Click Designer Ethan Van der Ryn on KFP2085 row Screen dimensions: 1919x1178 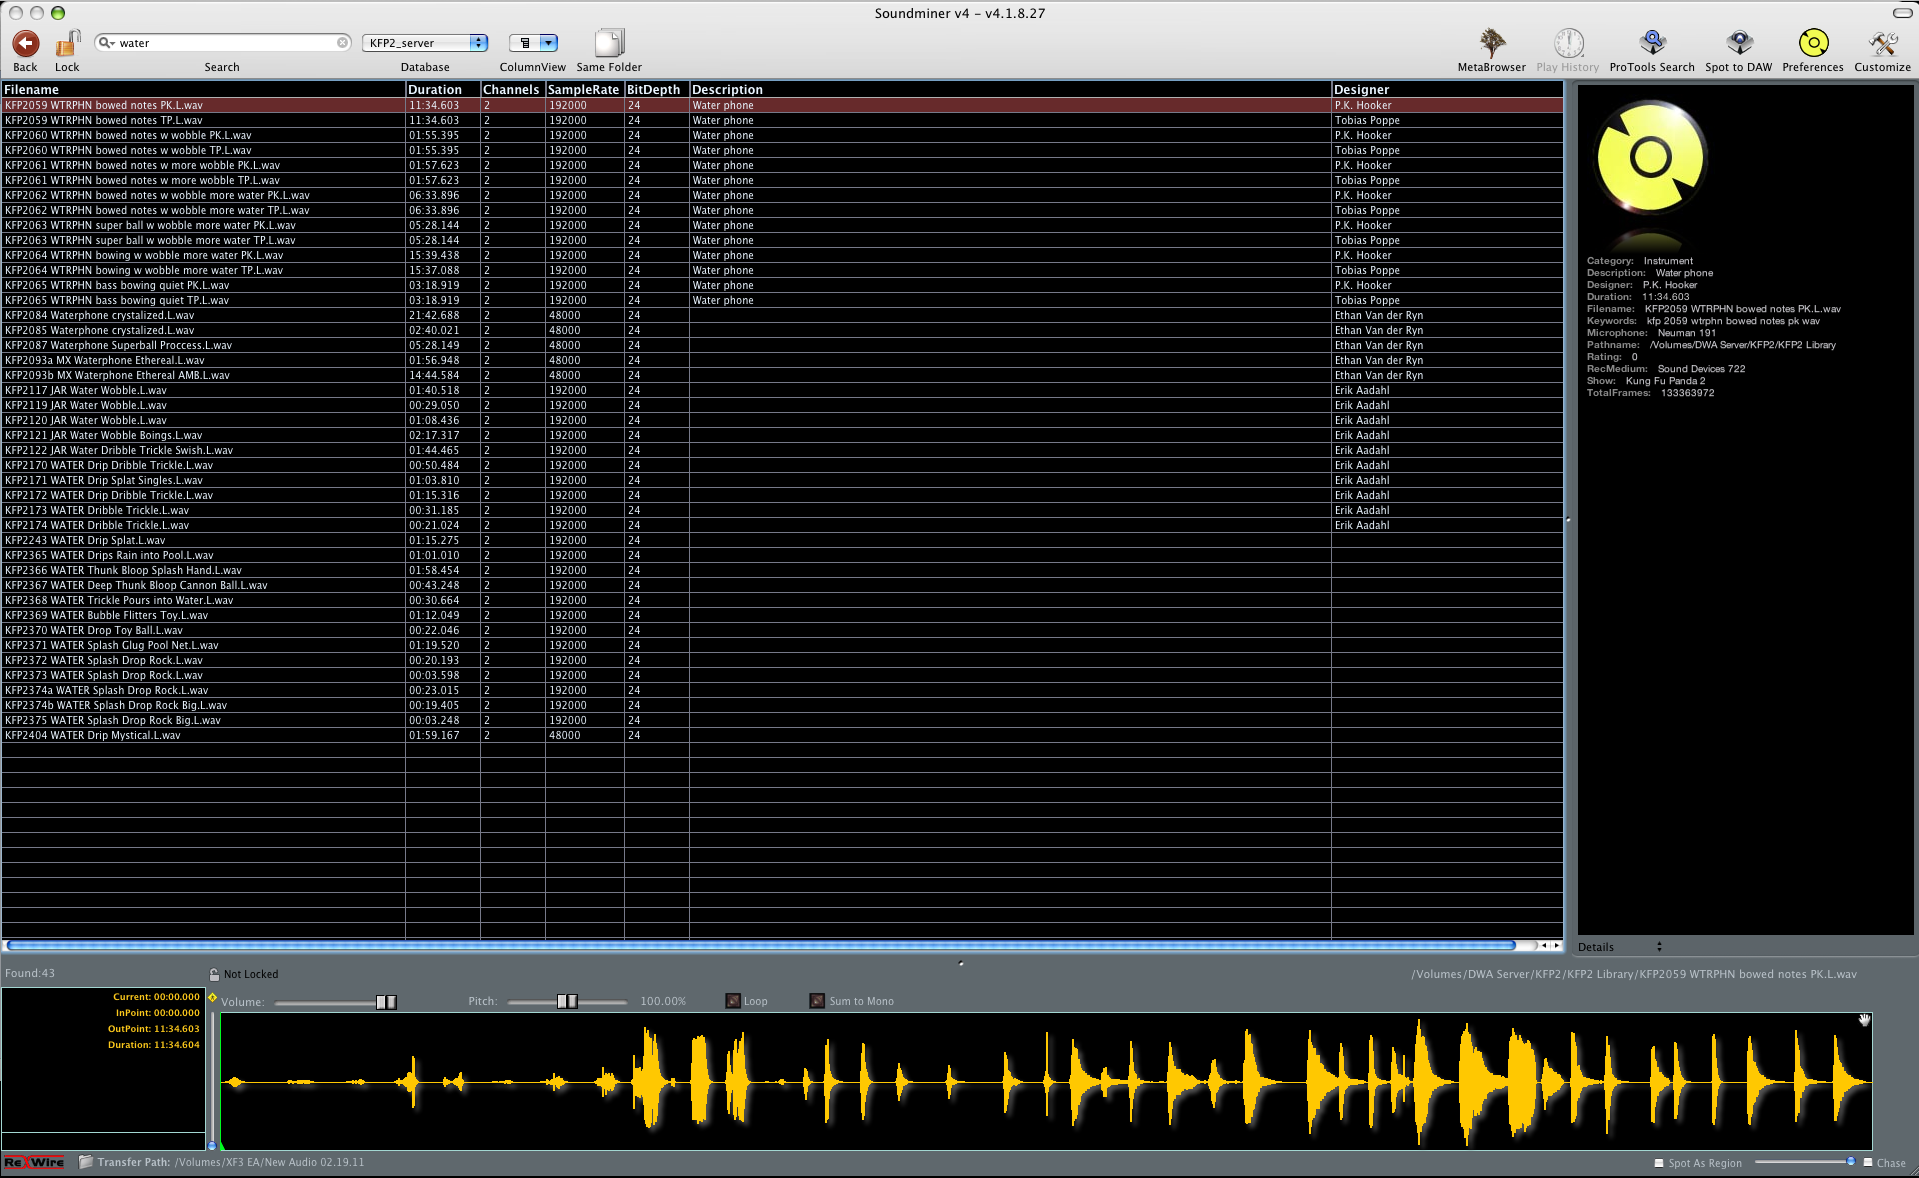1379,330
